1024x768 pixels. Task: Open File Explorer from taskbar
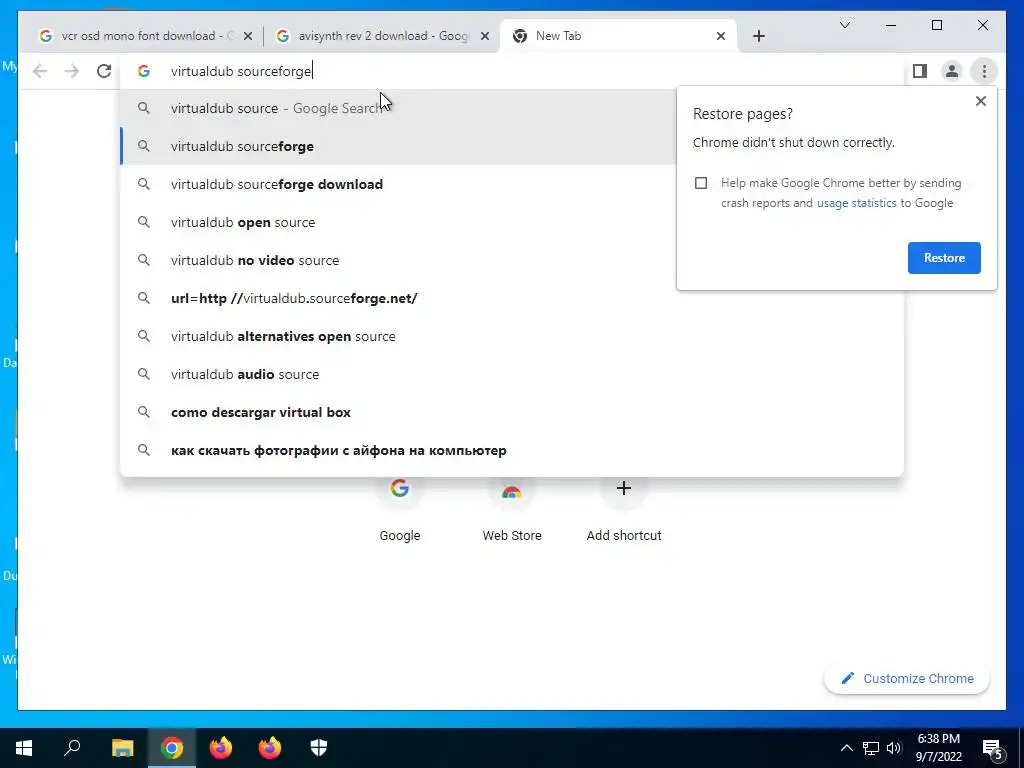122,748
